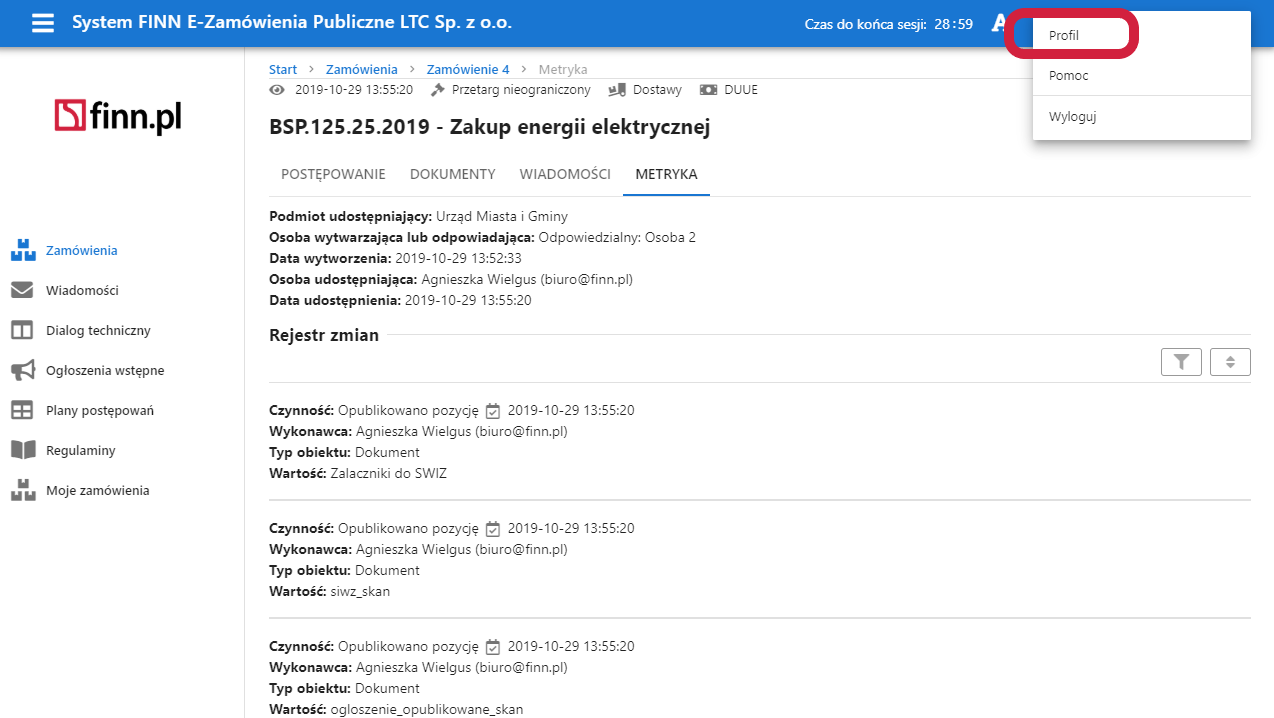Click value ogloszenie_opublikowane_skan

(x=427, y=709)
